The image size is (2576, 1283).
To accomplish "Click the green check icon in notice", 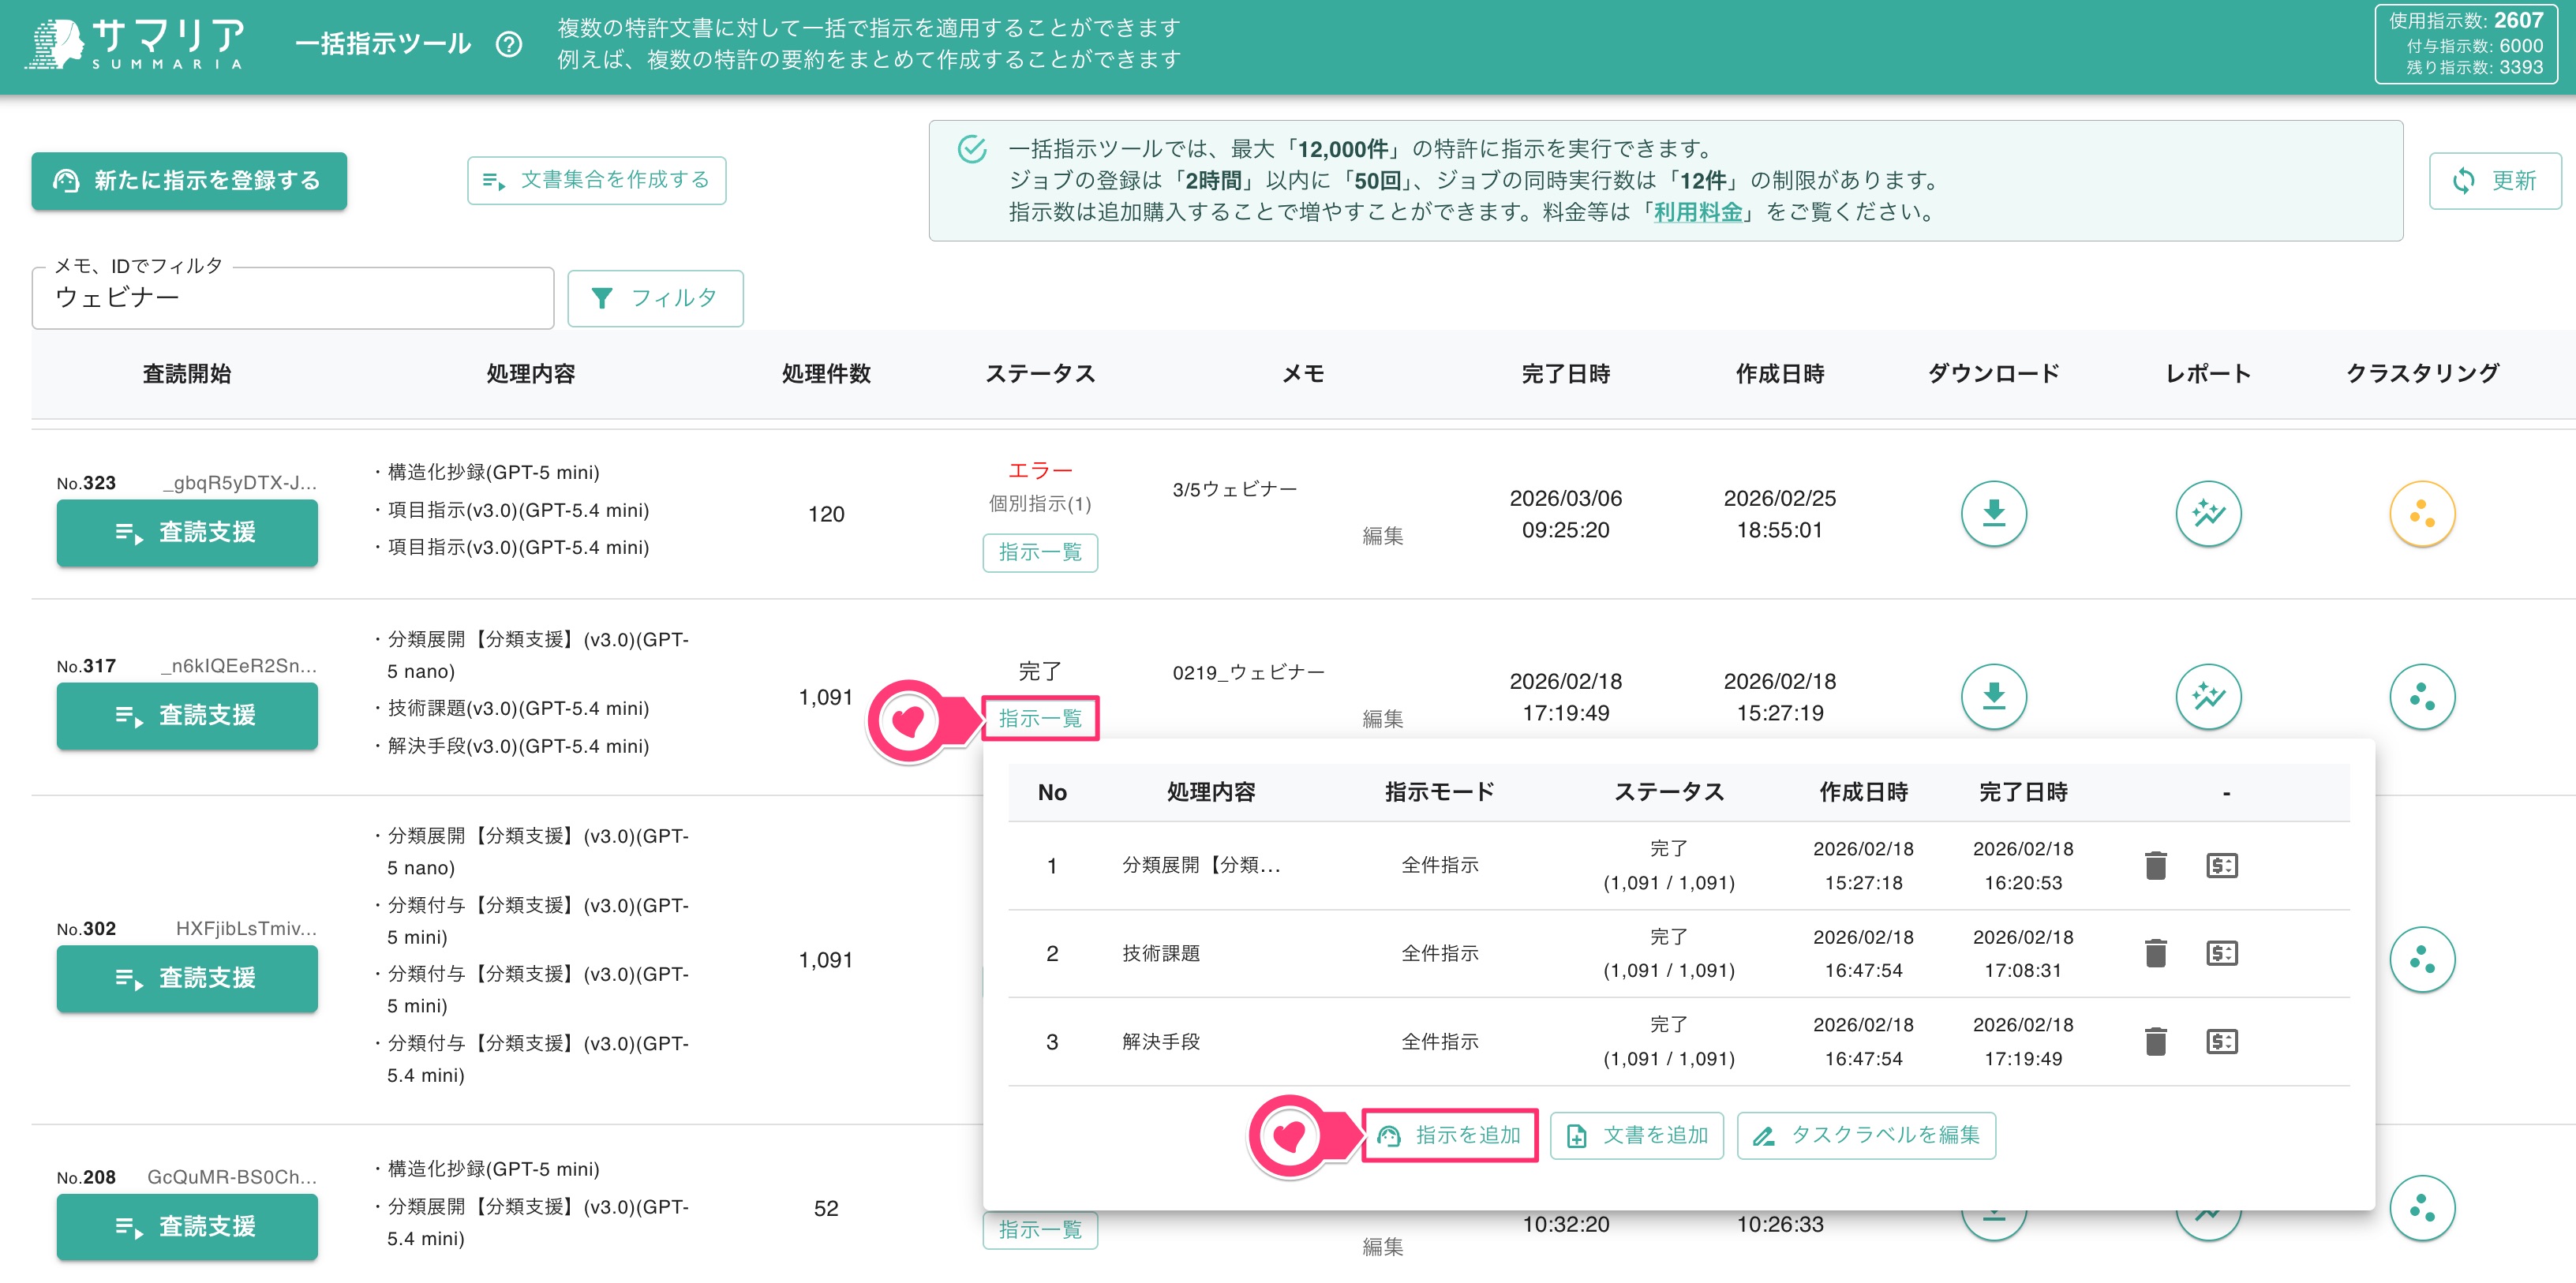I will point(972,149).
